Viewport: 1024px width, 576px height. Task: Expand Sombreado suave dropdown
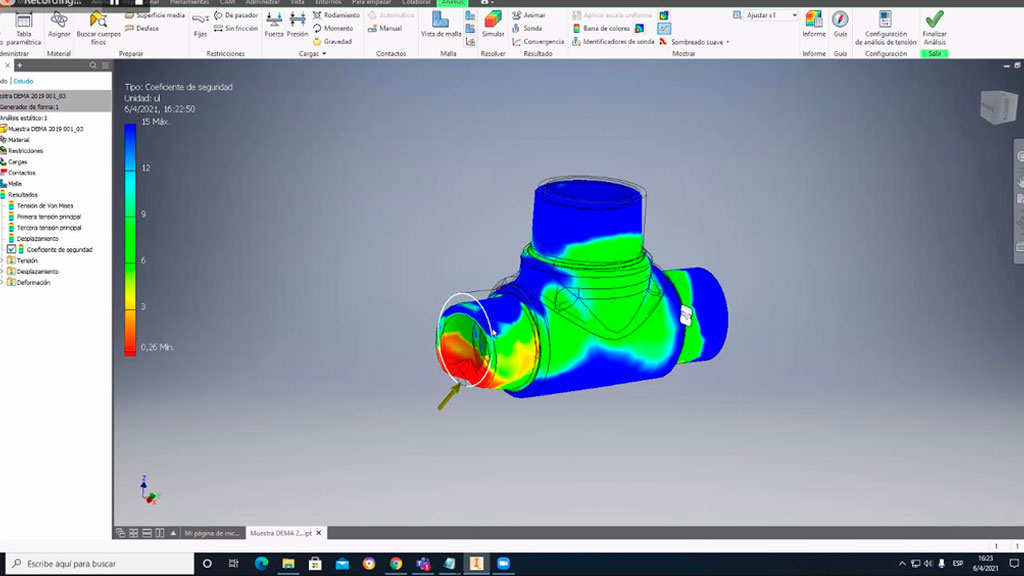click(x=727, y=42)
